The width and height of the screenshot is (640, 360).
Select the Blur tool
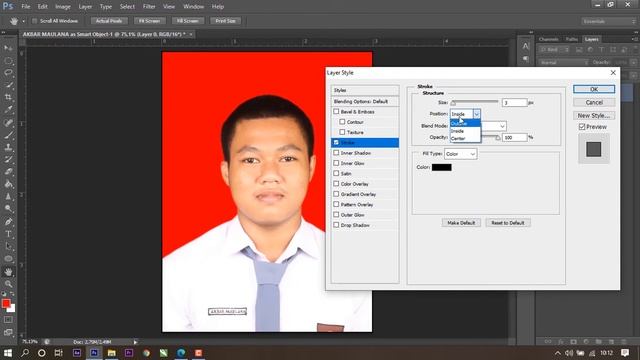(8, 196)
